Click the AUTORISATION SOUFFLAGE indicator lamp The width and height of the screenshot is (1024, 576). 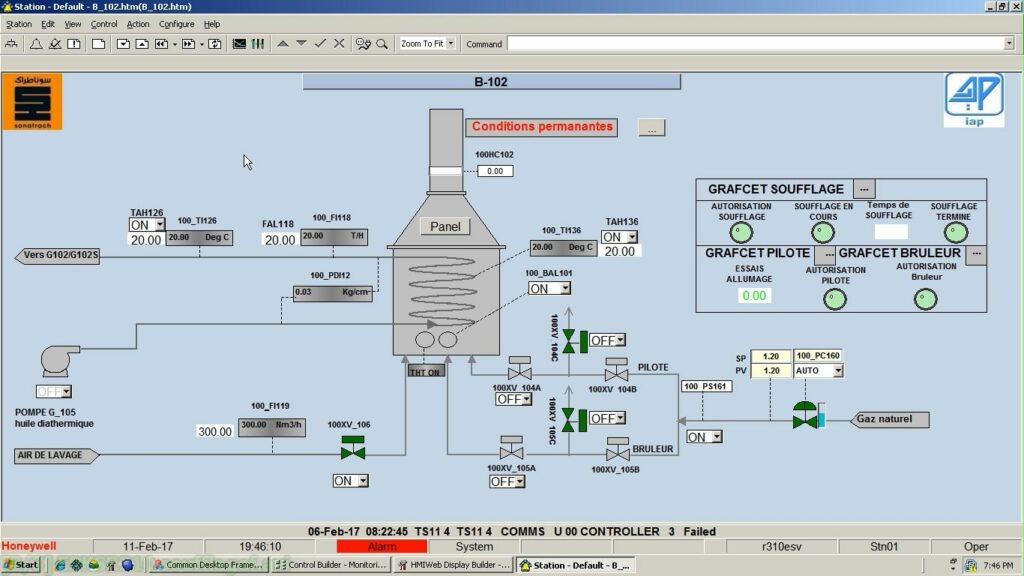coord(740,232)
